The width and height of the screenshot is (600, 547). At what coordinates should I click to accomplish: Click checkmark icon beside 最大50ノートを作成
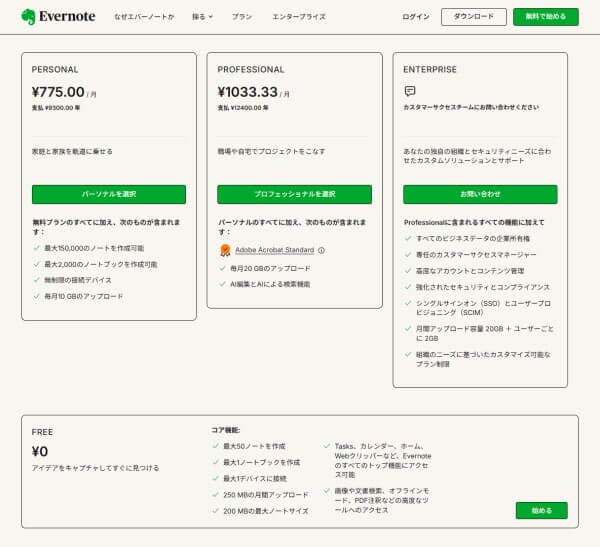[215, 446]
